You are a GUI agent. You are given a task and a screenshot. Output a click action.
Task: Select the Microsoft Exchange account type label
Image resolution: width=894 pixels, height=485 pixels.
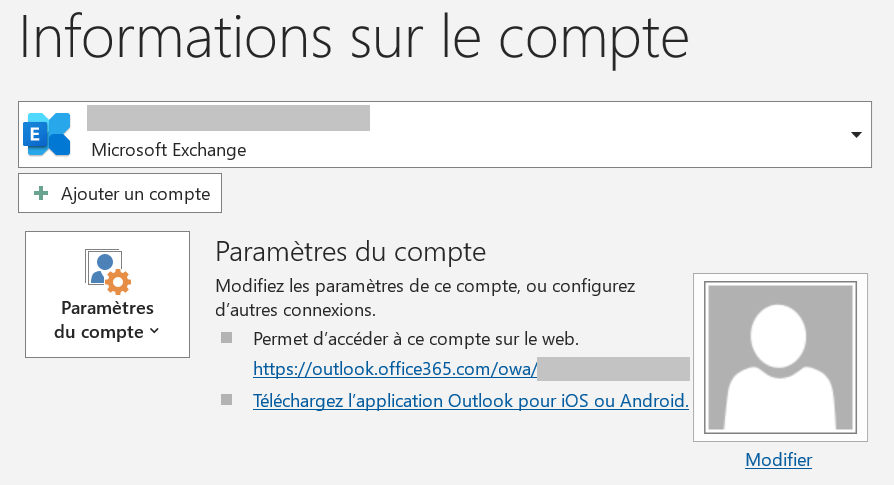168,150
